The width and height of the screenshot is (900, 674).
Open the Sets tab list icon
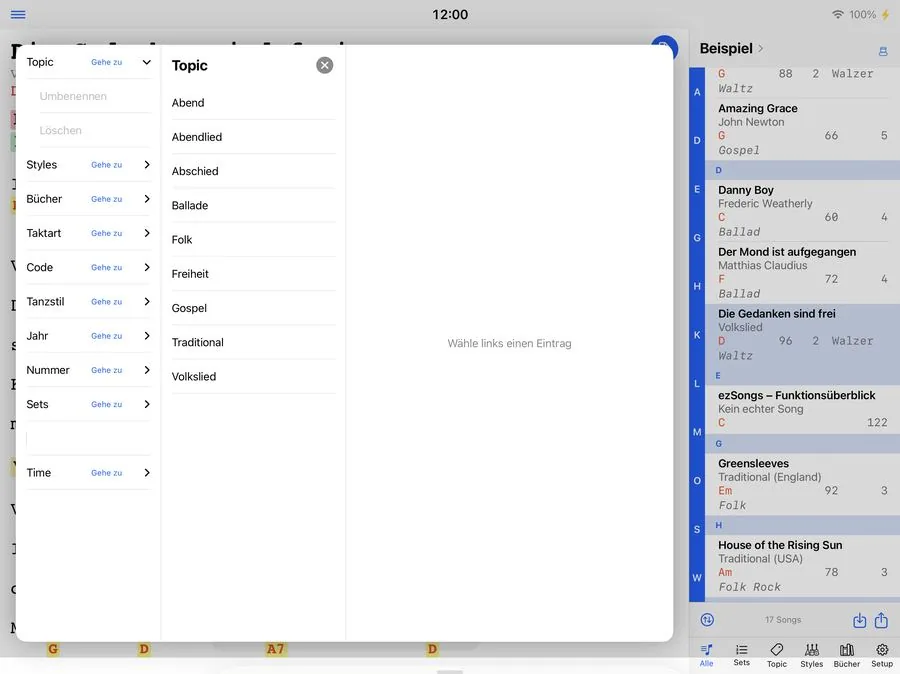(742, 654)
